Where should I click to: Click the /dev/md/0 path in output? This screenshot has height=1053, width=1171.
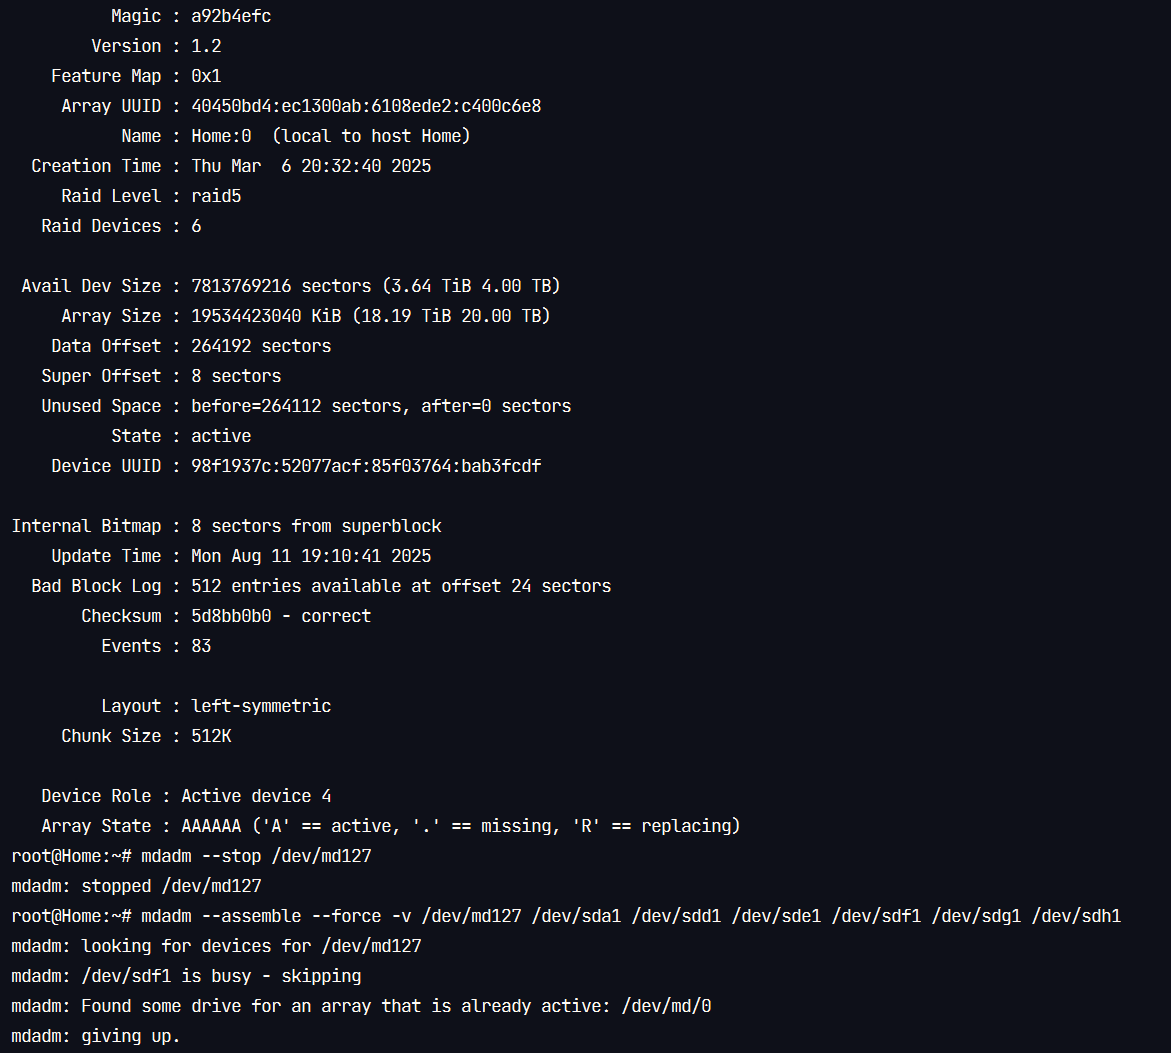666,1006
